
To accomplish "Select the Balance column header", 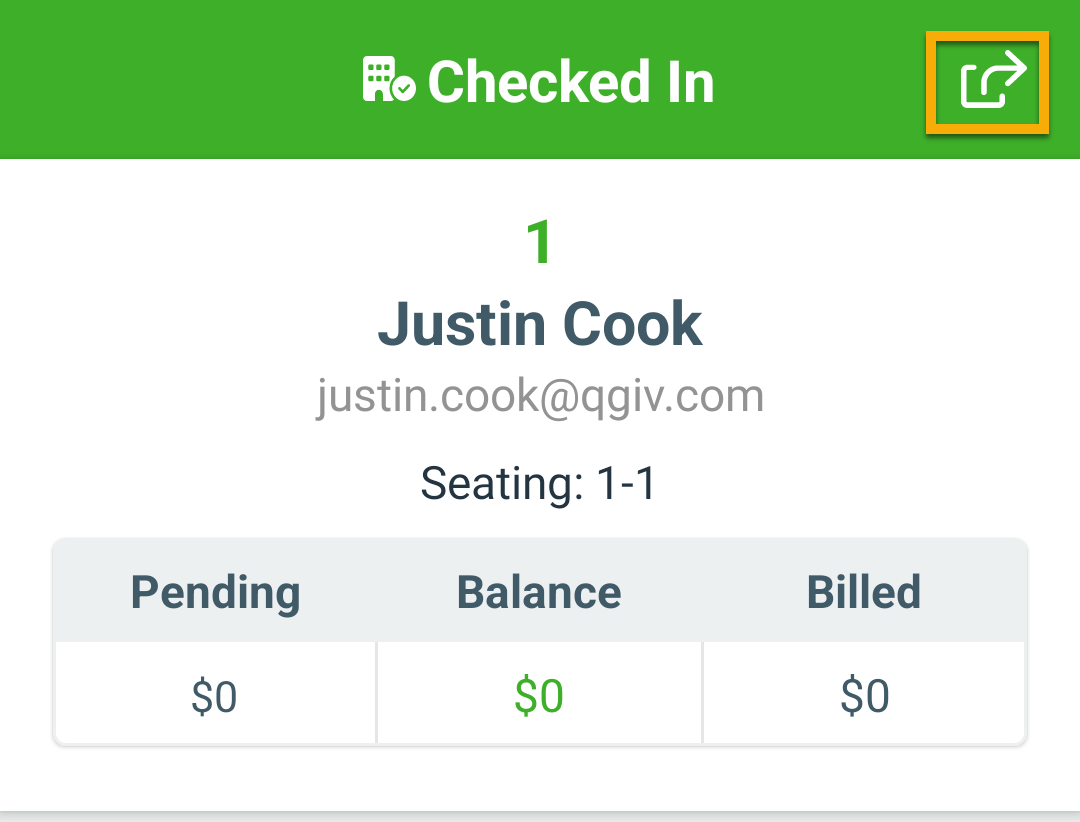I will [x=539, y=592].
